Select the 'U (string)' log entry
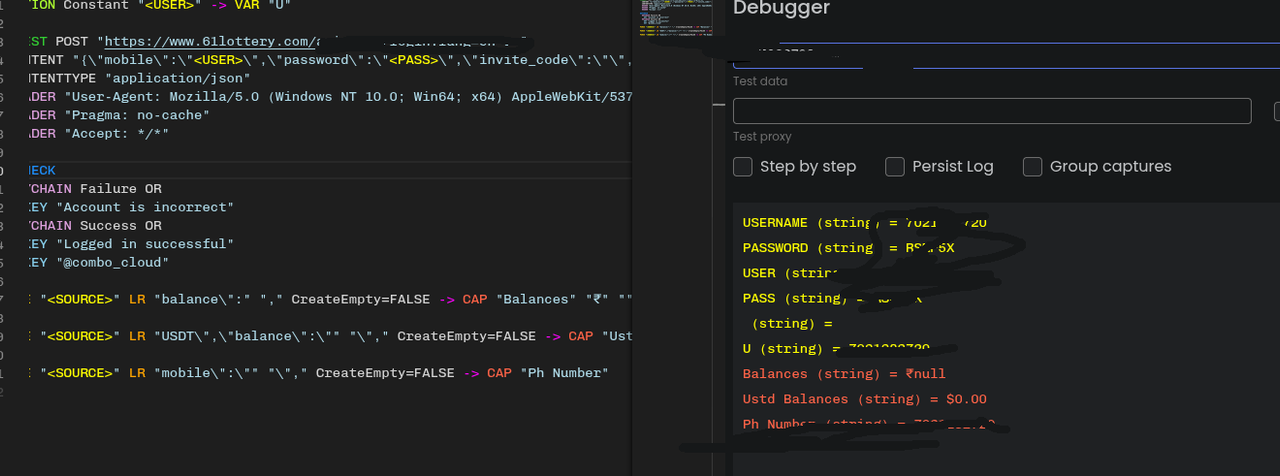This screenshot has width=1280, height=476. pos(836,348)
